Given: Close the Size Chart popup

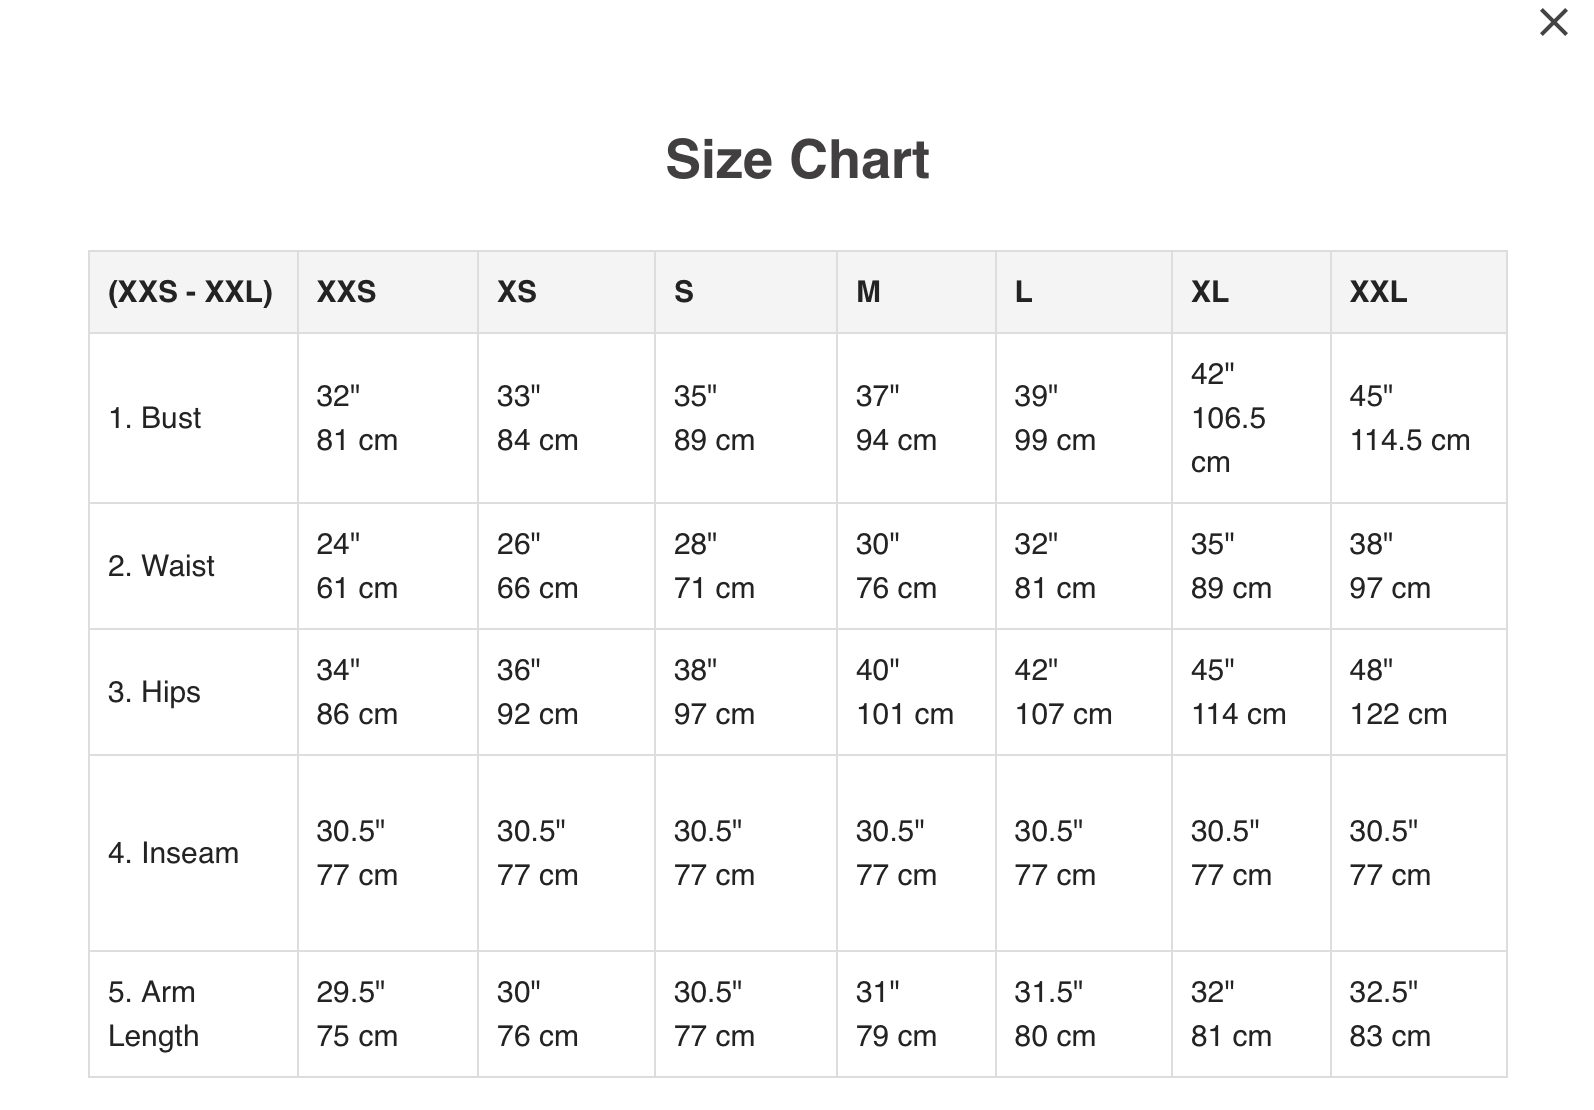Looking at the screenshot, I should pos(1553,23).
